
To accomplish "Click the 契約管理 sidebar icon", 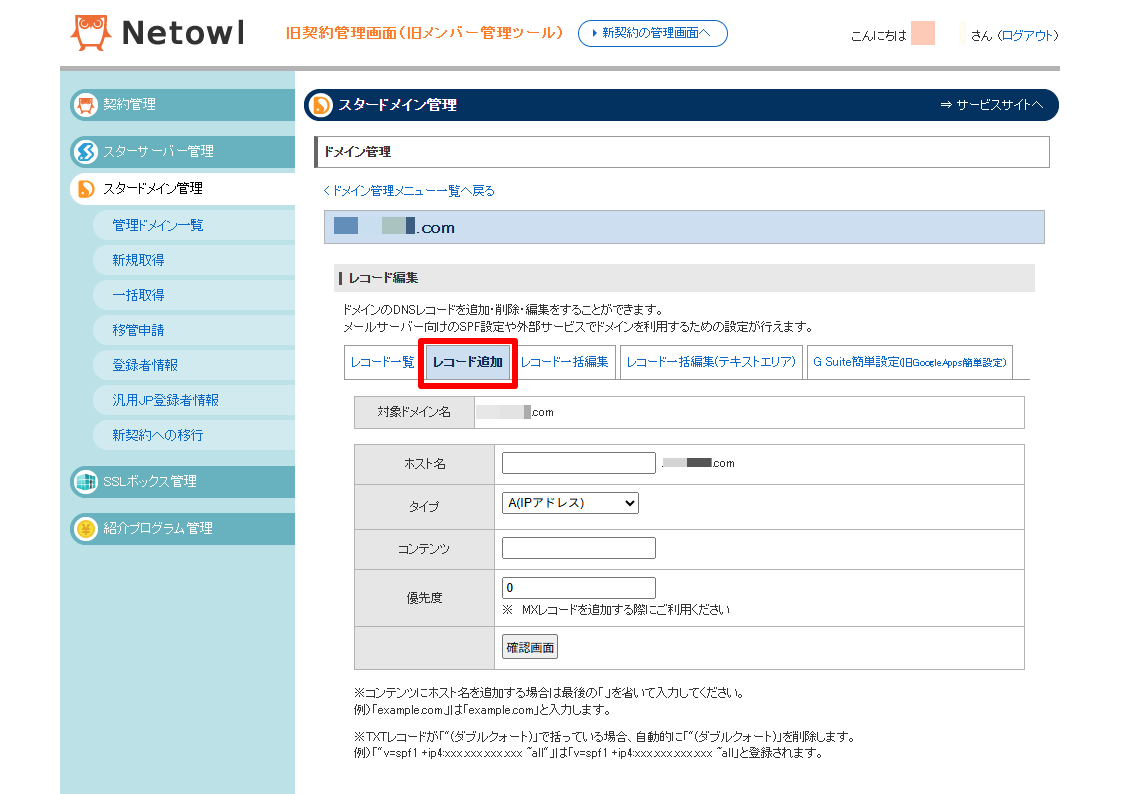I will point(86,105).
